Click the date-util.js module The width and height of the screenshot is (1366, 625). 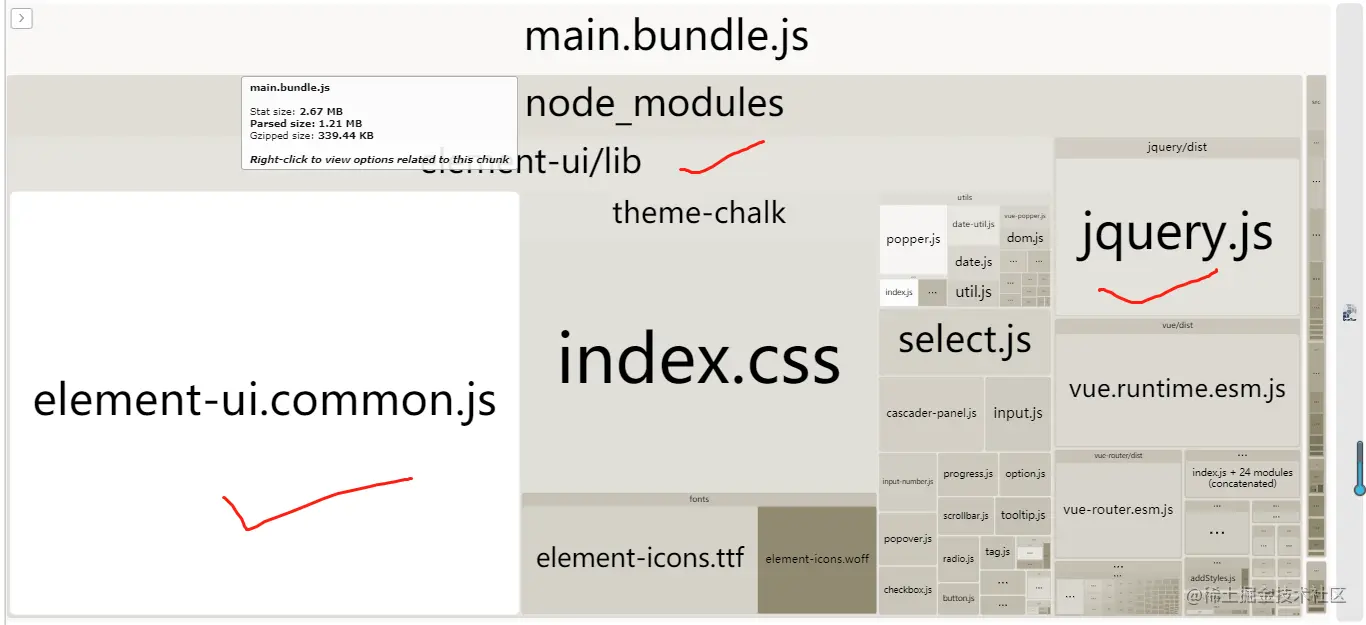click(973, 225)
